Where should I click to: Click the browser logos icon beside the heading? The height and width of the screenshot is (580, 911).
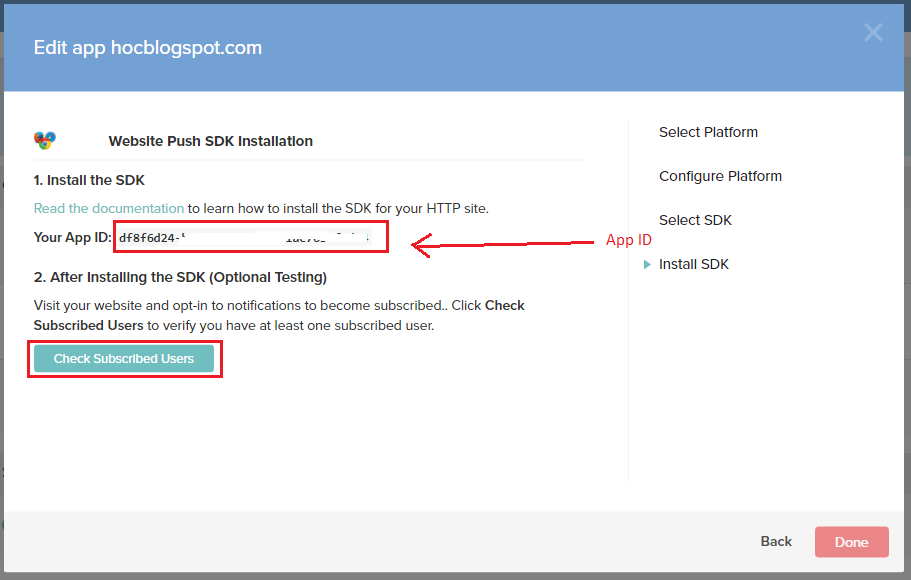[x=45, y=140]
